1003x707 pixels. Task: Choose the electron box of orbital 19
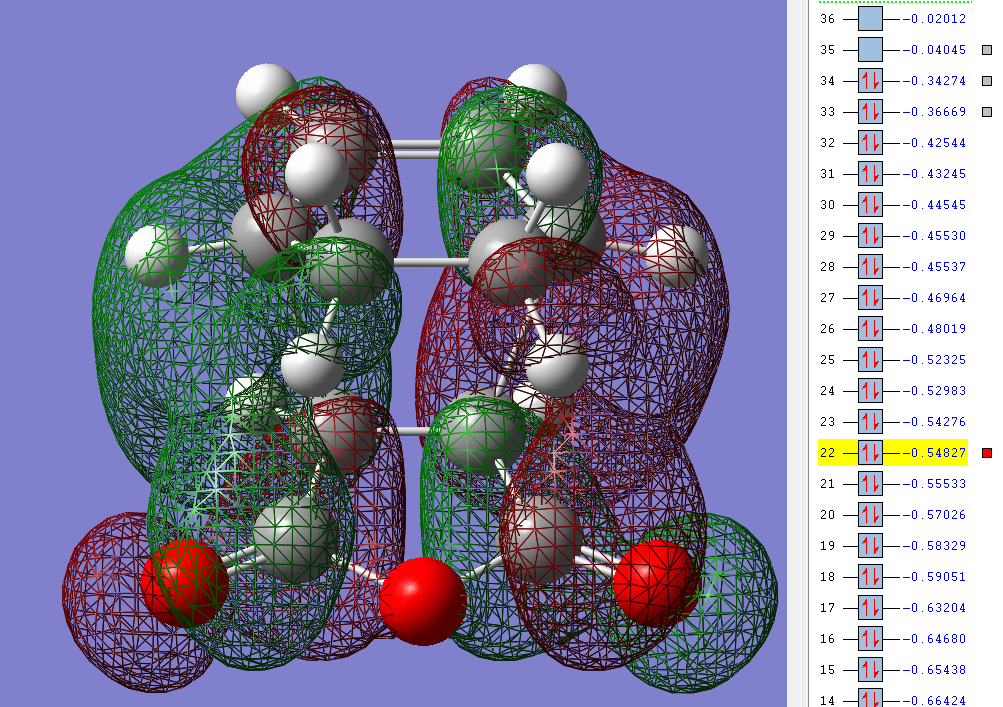[x=870, y=546]
